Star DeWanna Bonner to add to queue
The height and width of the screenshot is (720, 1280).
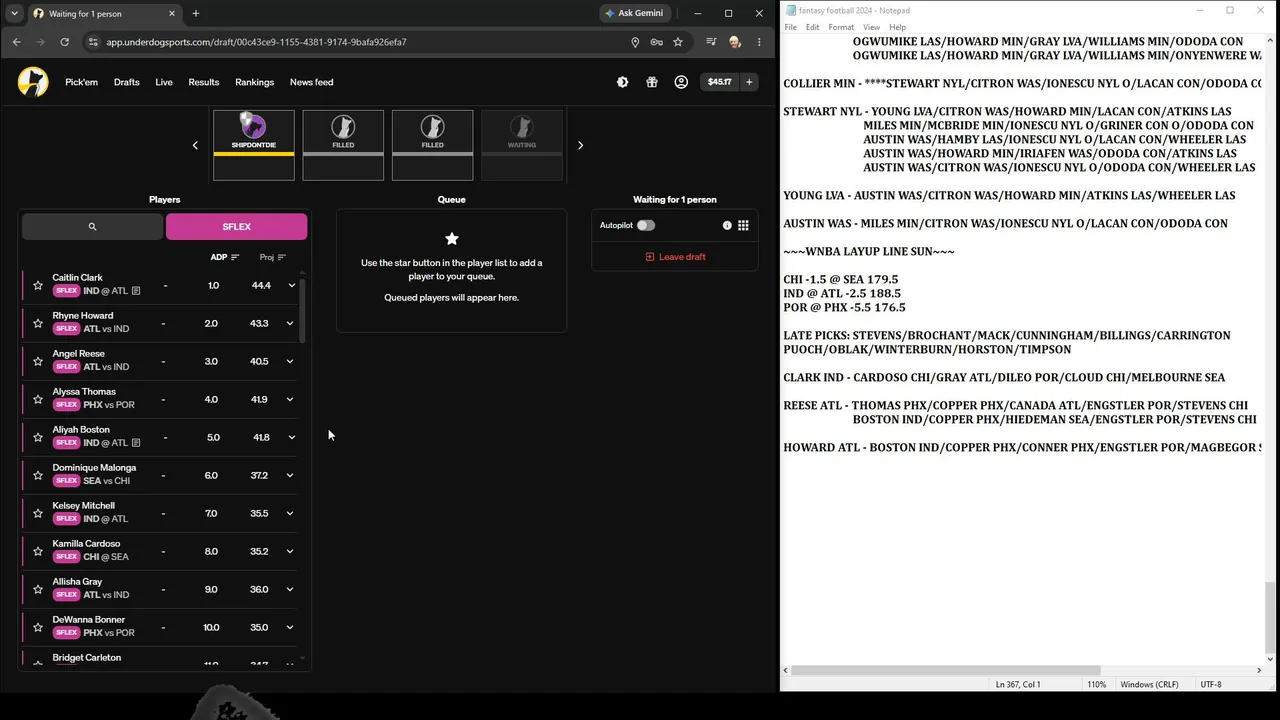click(38, 627)
